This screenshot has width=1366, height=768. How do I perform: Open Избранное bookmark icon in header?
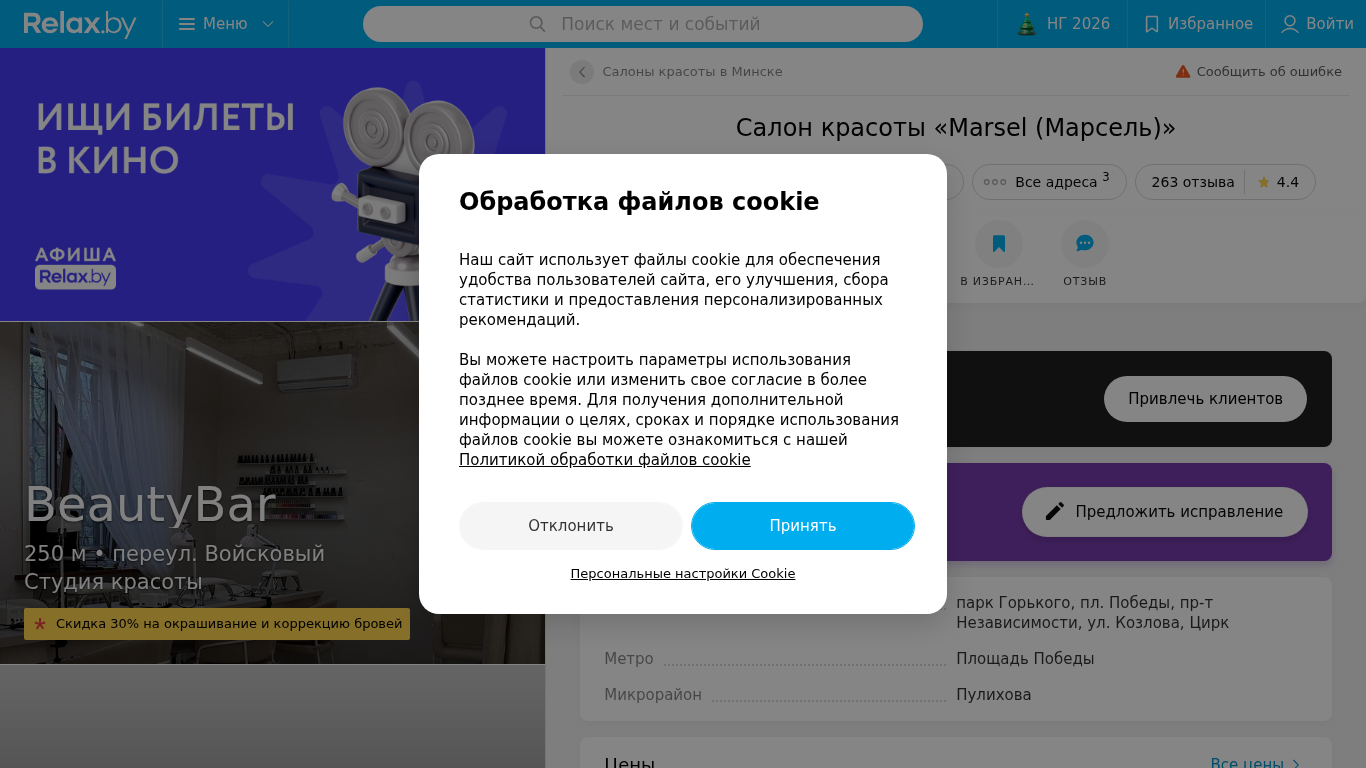(1152, 24)
